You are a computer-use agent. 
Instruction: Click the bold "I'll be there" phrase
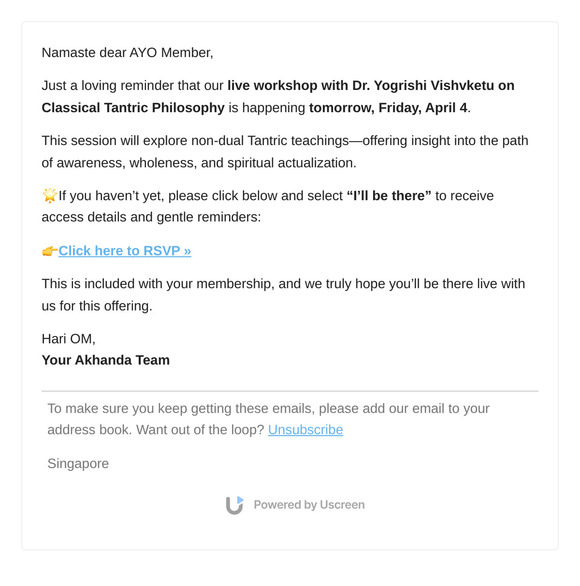(389, 195)
